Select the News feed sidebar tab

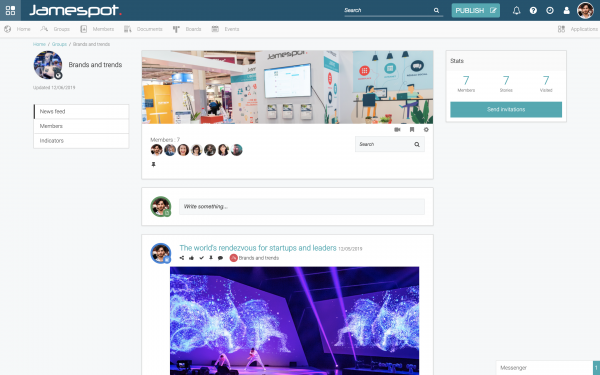click(x=81, y=112)
